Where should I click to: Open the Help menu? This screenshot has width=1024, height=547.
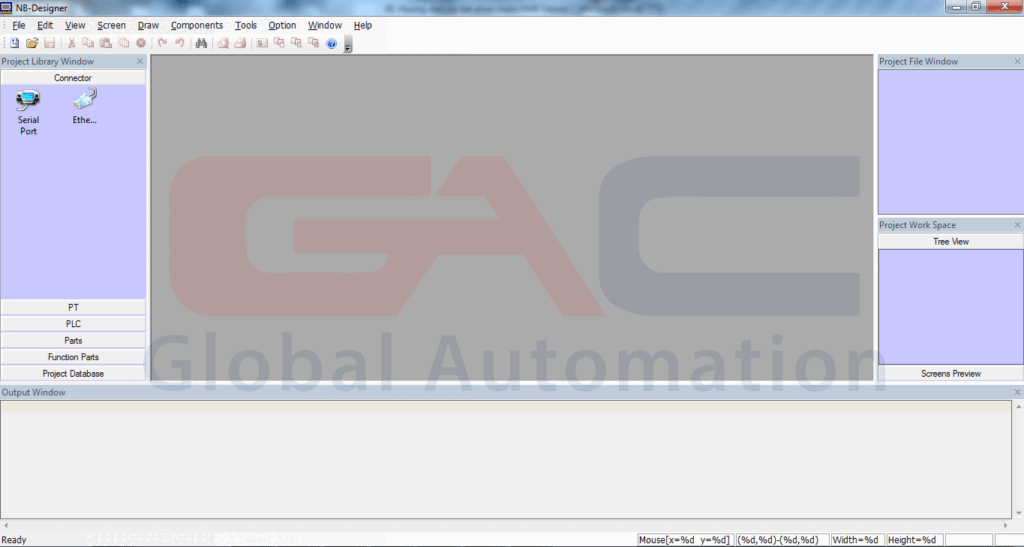(x=362, y=25)
